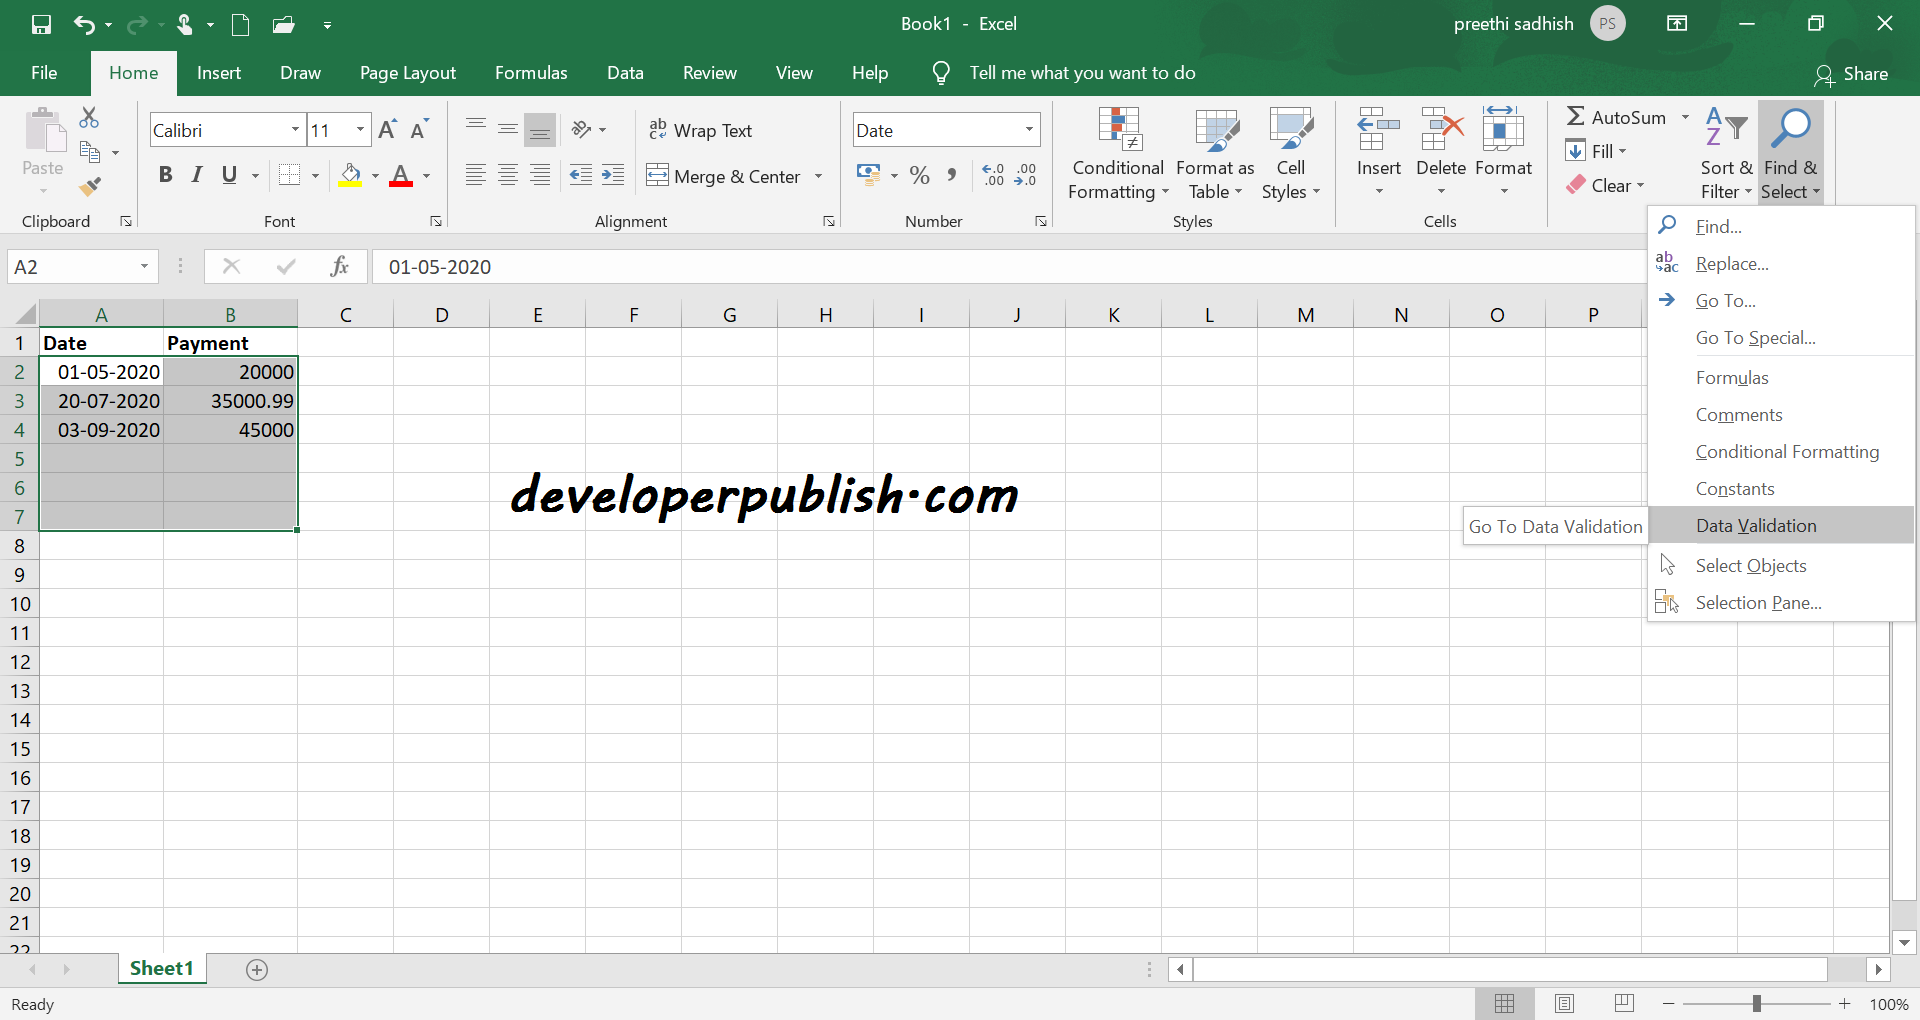
Task: Click the Percent Style icon
Action: click(919, 174)
